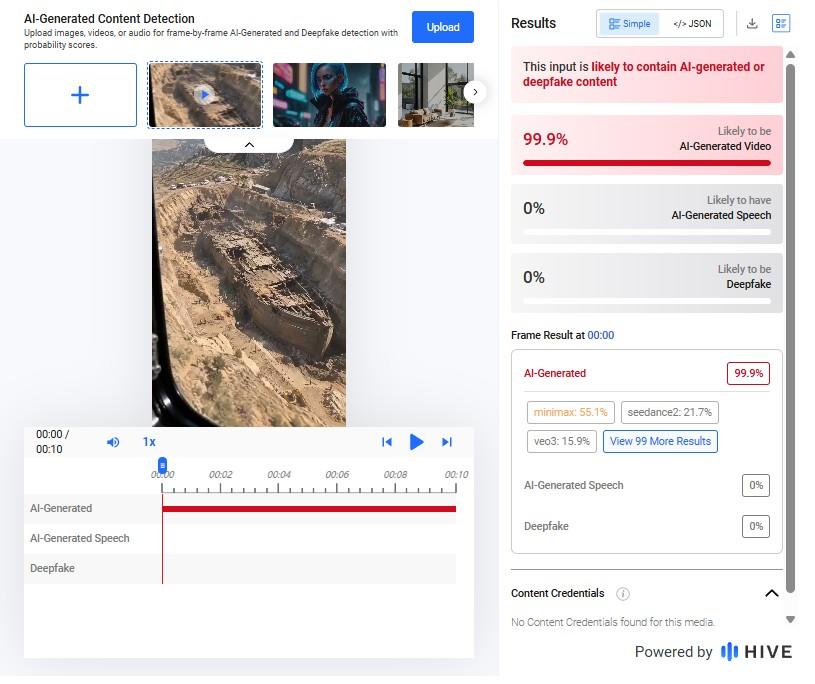Click the Hive logo
The width and height of the screenshot is (815, 684).
coord(756,652)
